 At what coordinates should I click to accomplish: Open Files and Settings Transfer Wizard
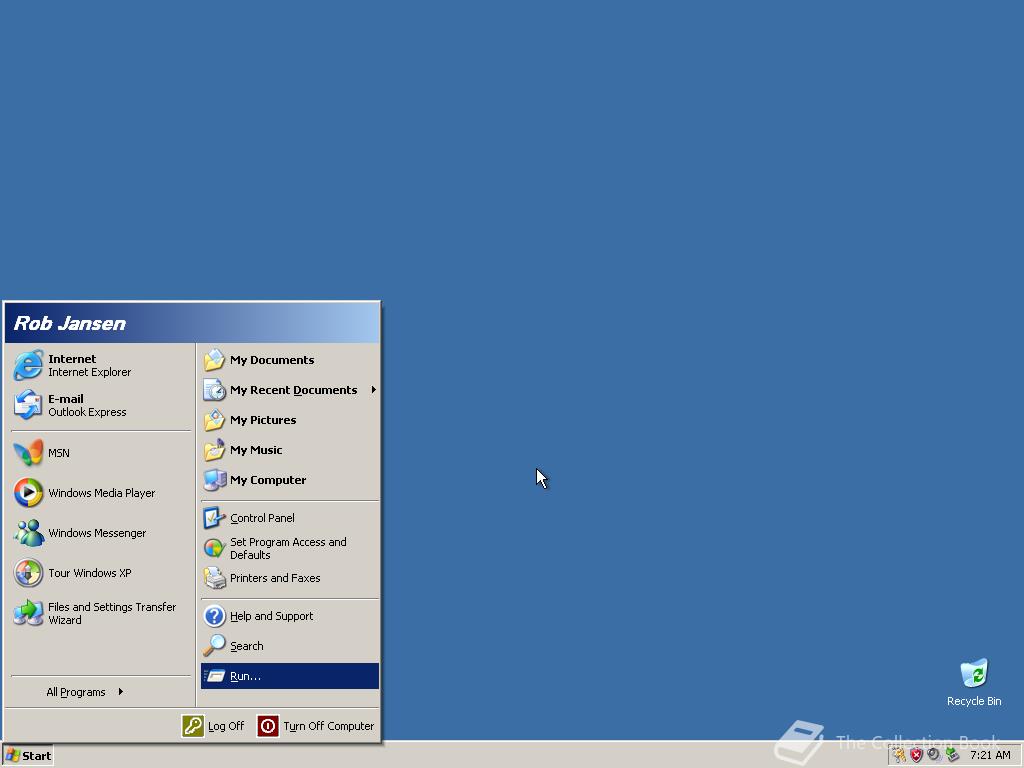click(x=101, y=613)
